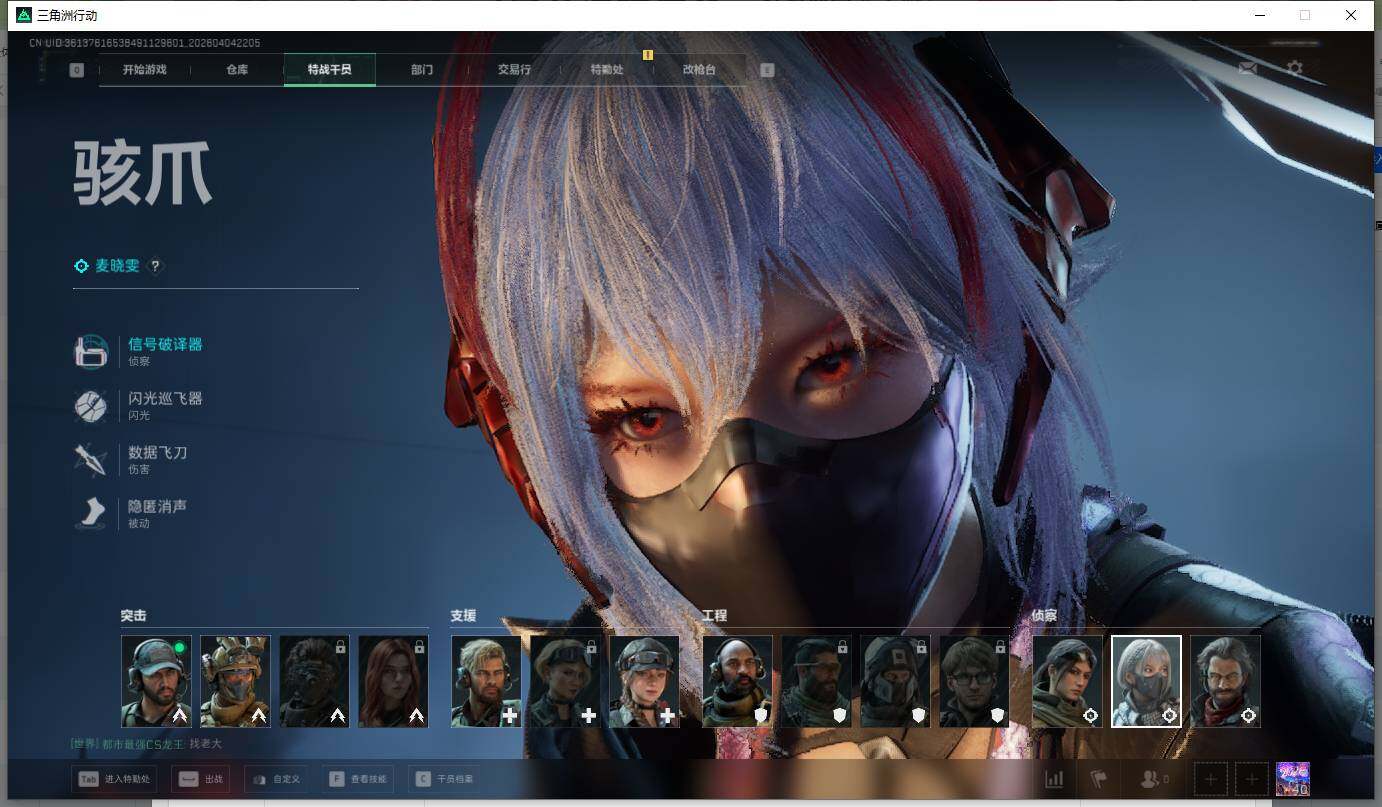Open the mail envelope icon
1382x807 pixels.
pos(1247,68)
